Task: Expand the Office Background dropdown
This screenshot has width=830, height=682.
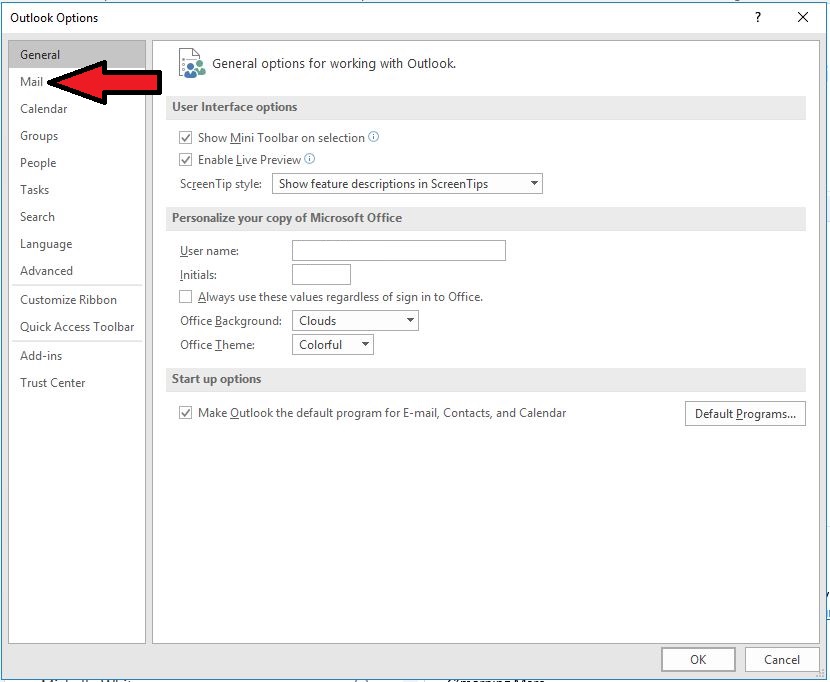Action: click(x=355, y=321)
